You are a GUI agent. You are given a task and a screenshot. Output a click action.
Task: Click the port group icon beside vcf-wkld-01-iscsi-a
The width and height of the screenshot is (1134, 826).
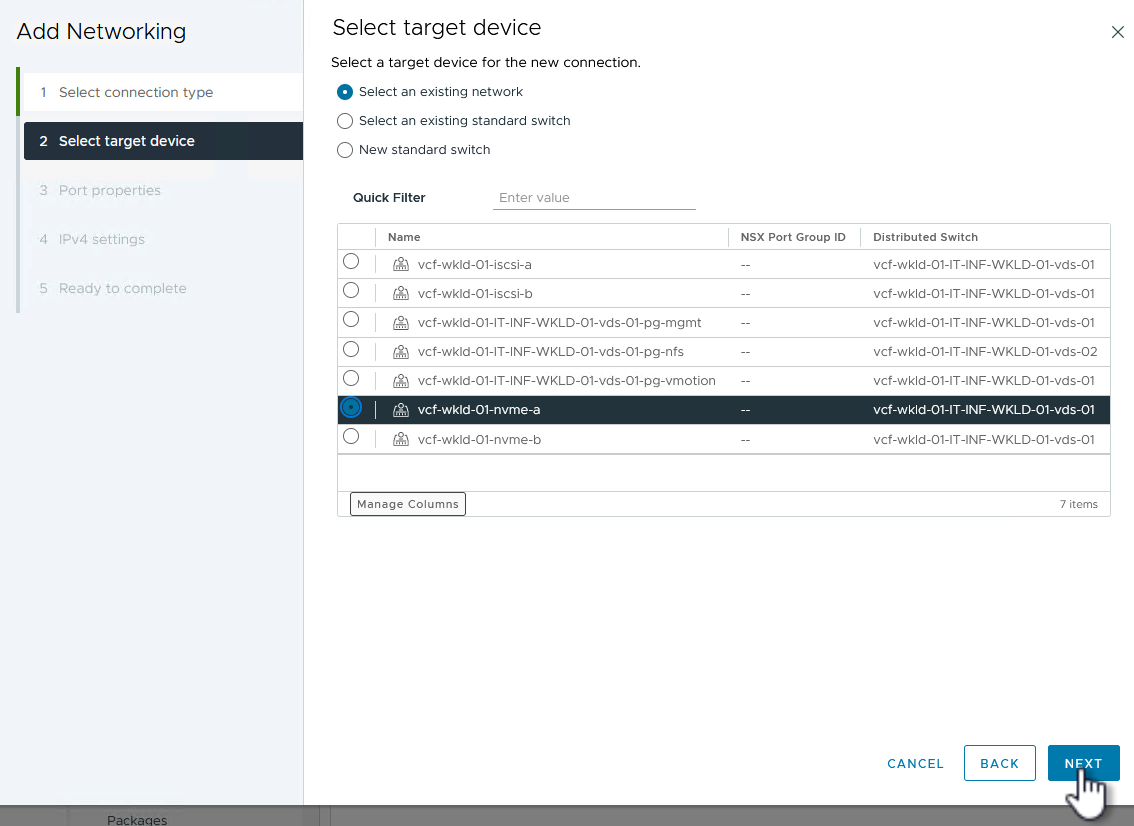401,265
